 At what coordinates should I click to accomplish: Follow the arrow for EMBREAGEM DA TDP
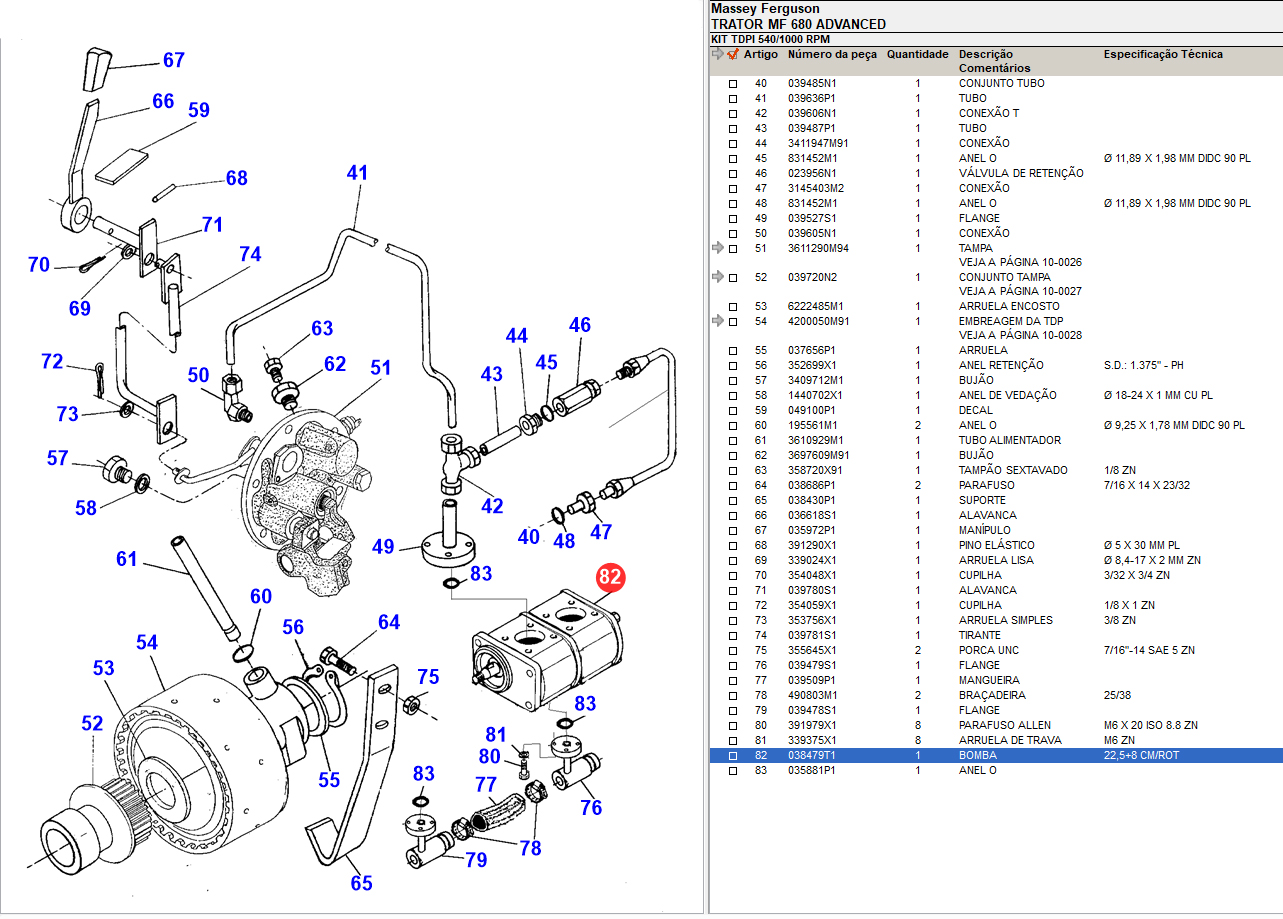click(717, 321)
